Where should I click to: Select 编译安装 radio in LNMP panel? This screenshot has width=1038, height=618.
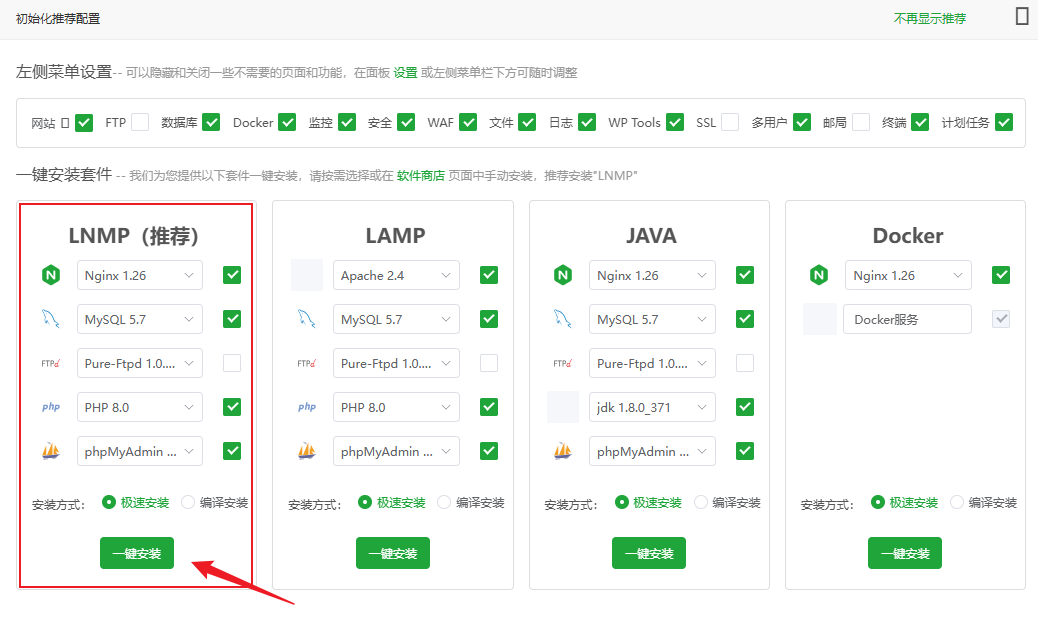[189, 502]
